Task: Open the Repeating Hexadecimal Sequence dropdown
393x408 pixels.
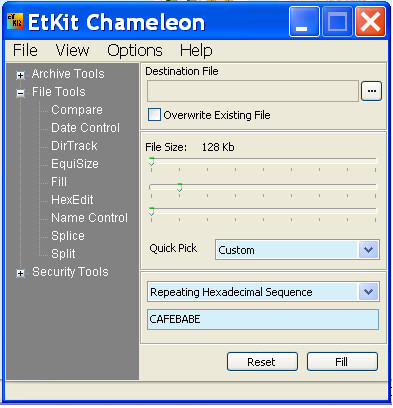Action: pyautogui.click(x=263, y=292)
